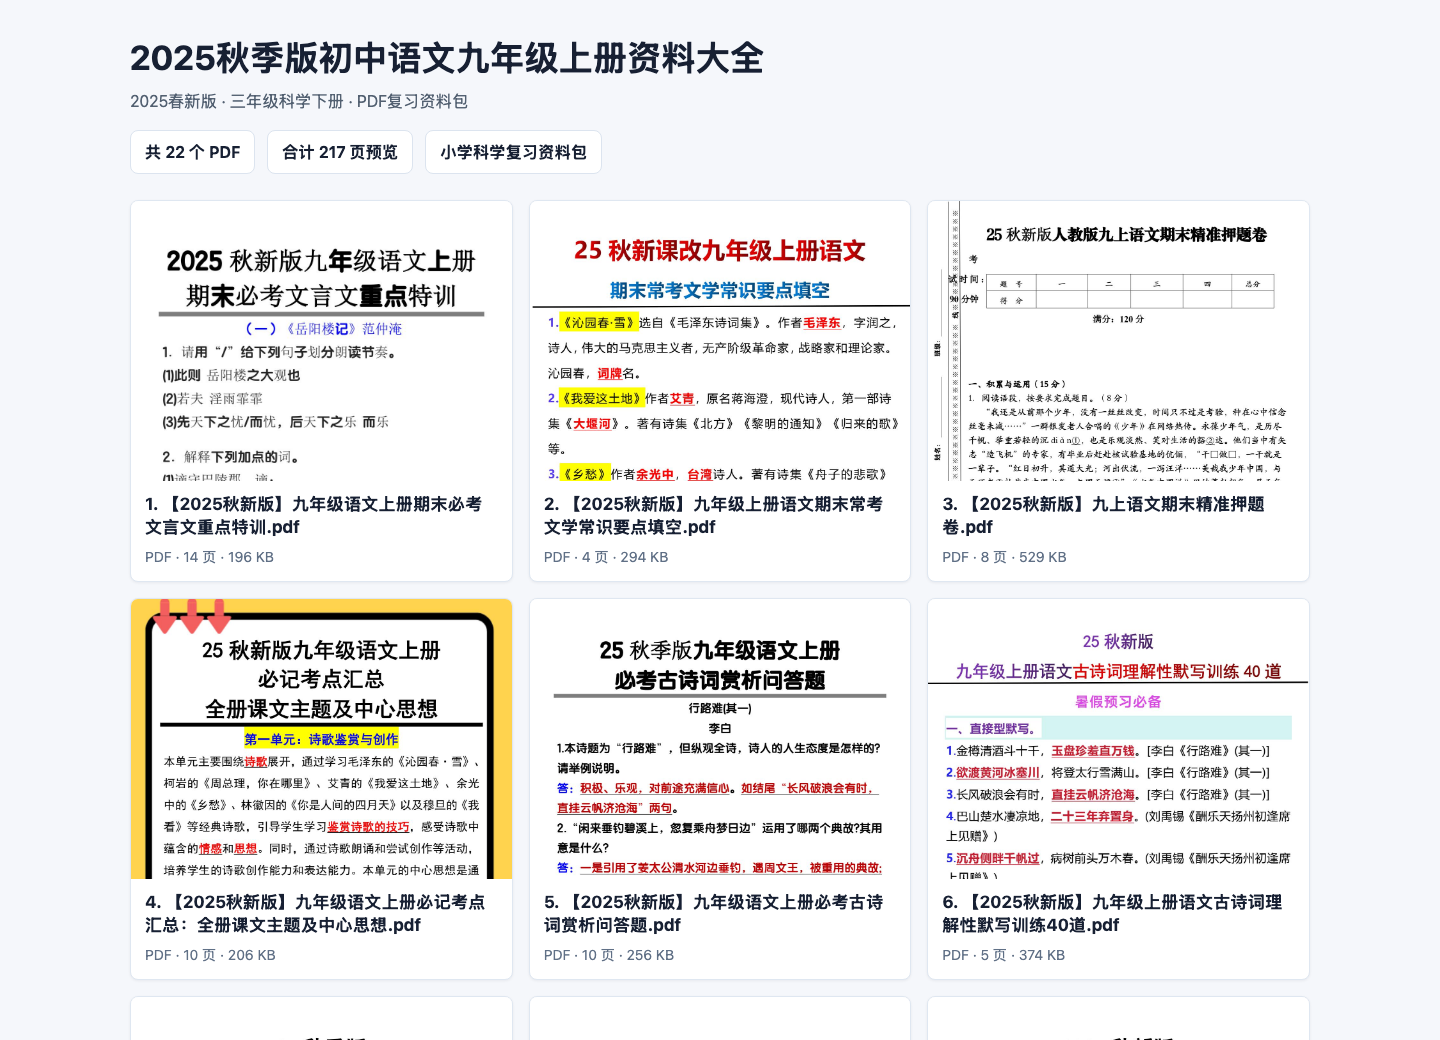
Task: Open thumbnail of 必考古诗词赏析问答题 PDF
Action: coord(720,739)
